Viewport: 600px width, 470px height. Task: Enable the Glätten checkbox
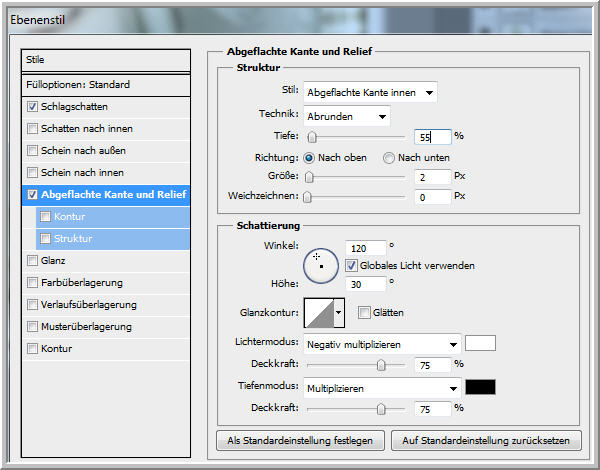(364, 313)
